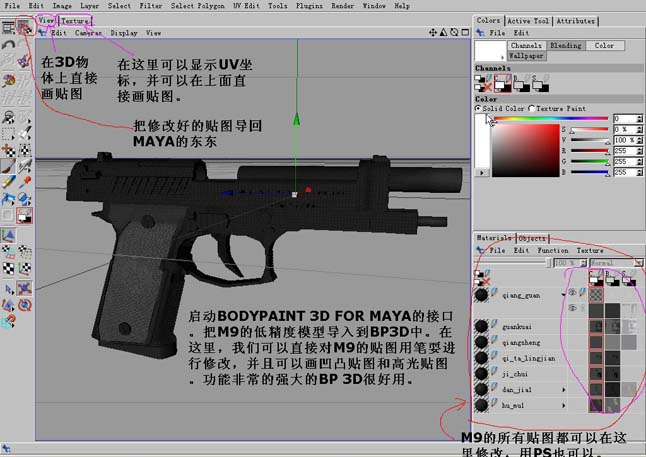Choose the fill bucket tool icon
Viewport: 646px width, 457px height.
(25, 134)
